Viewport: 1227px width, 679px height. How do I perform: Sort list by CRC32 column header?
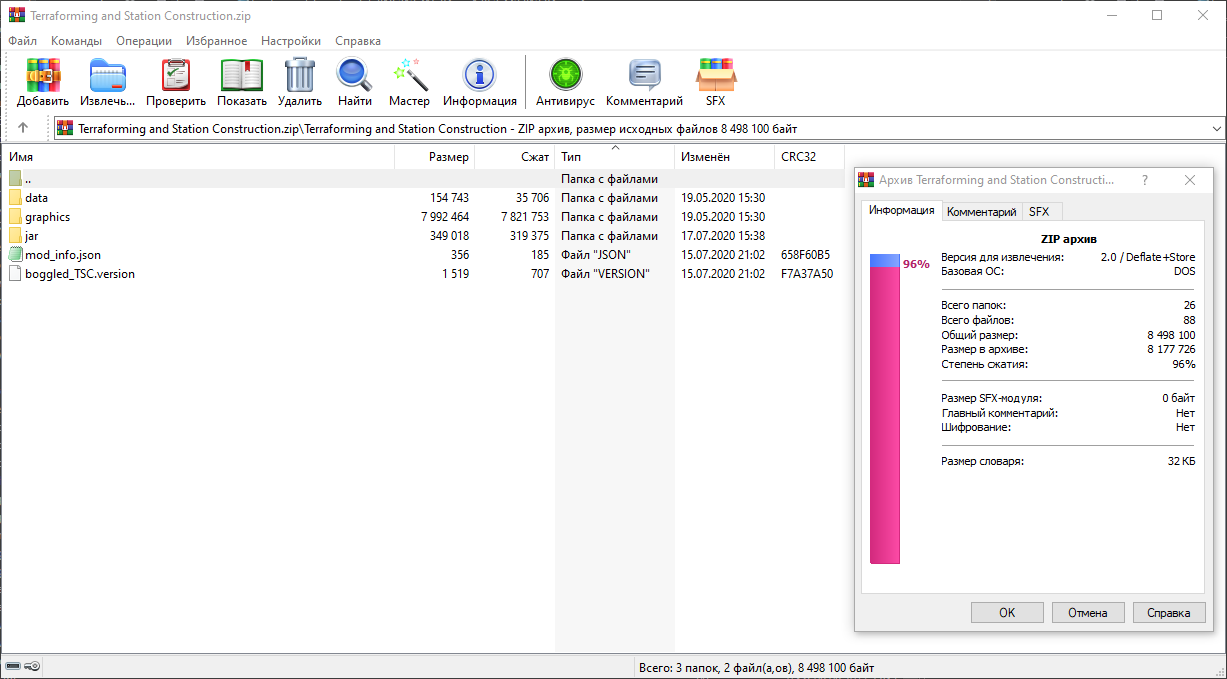[x=810, y=157]
